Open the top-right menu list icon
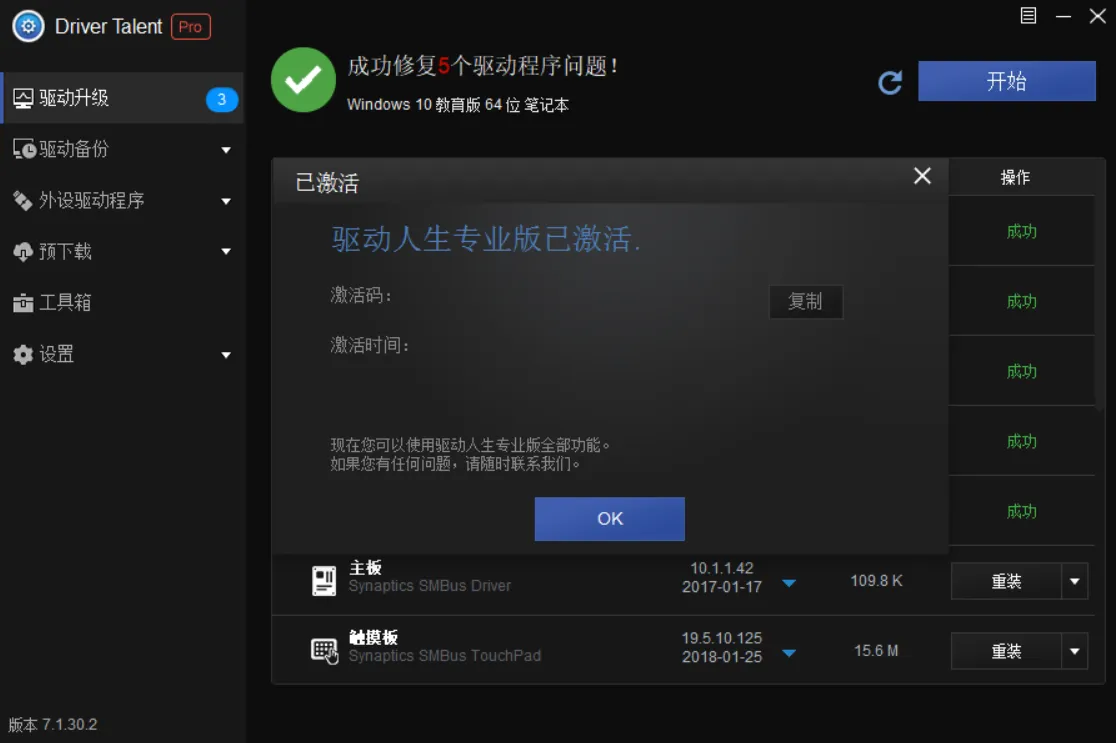Image resolution: width=1116 pixels, height=743 pixels. click(x=1028, y=16)
